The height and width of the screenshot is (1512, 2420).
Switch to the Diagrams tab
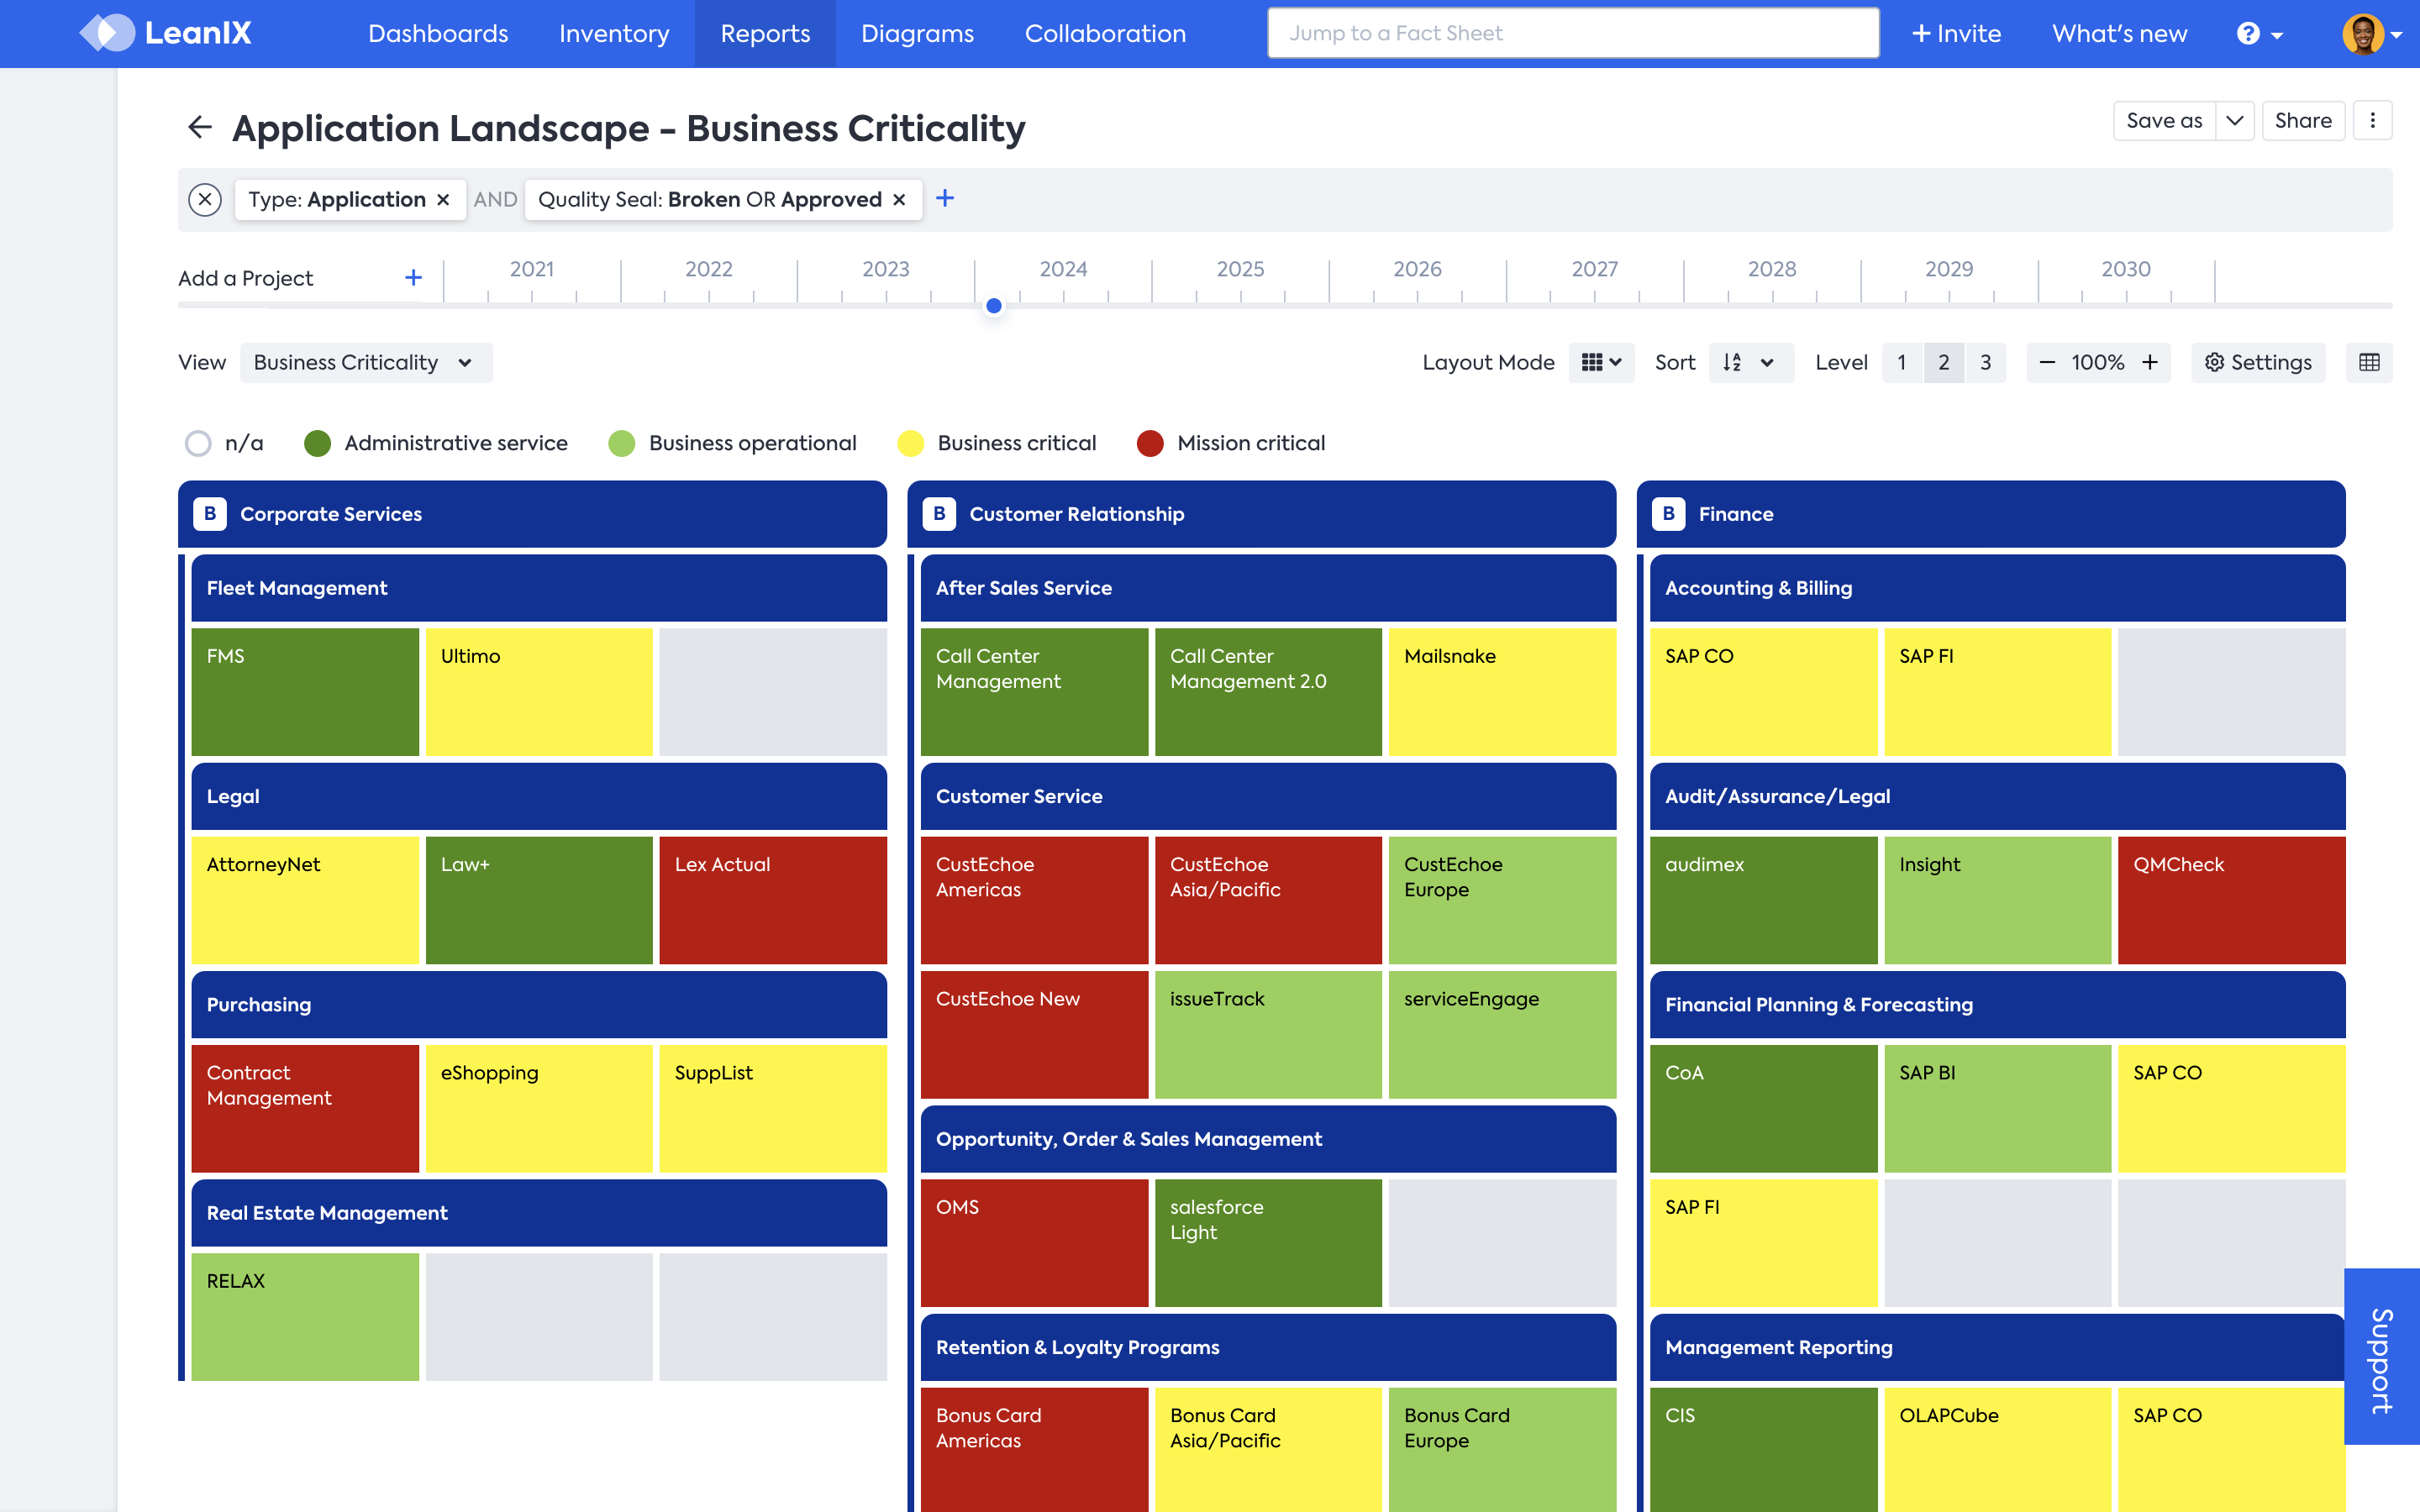tap(917, 34)
